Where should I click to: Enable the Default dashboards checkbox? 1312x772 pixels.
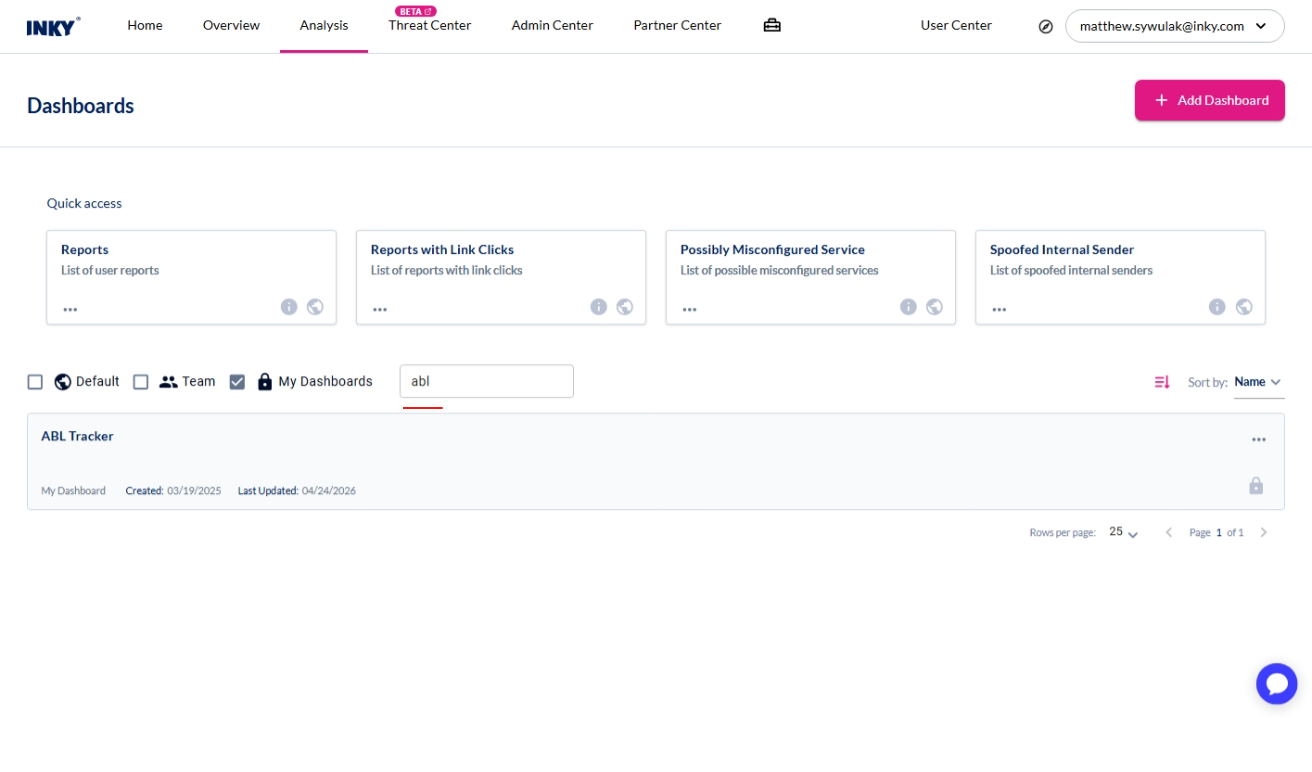tap(35, 382)
